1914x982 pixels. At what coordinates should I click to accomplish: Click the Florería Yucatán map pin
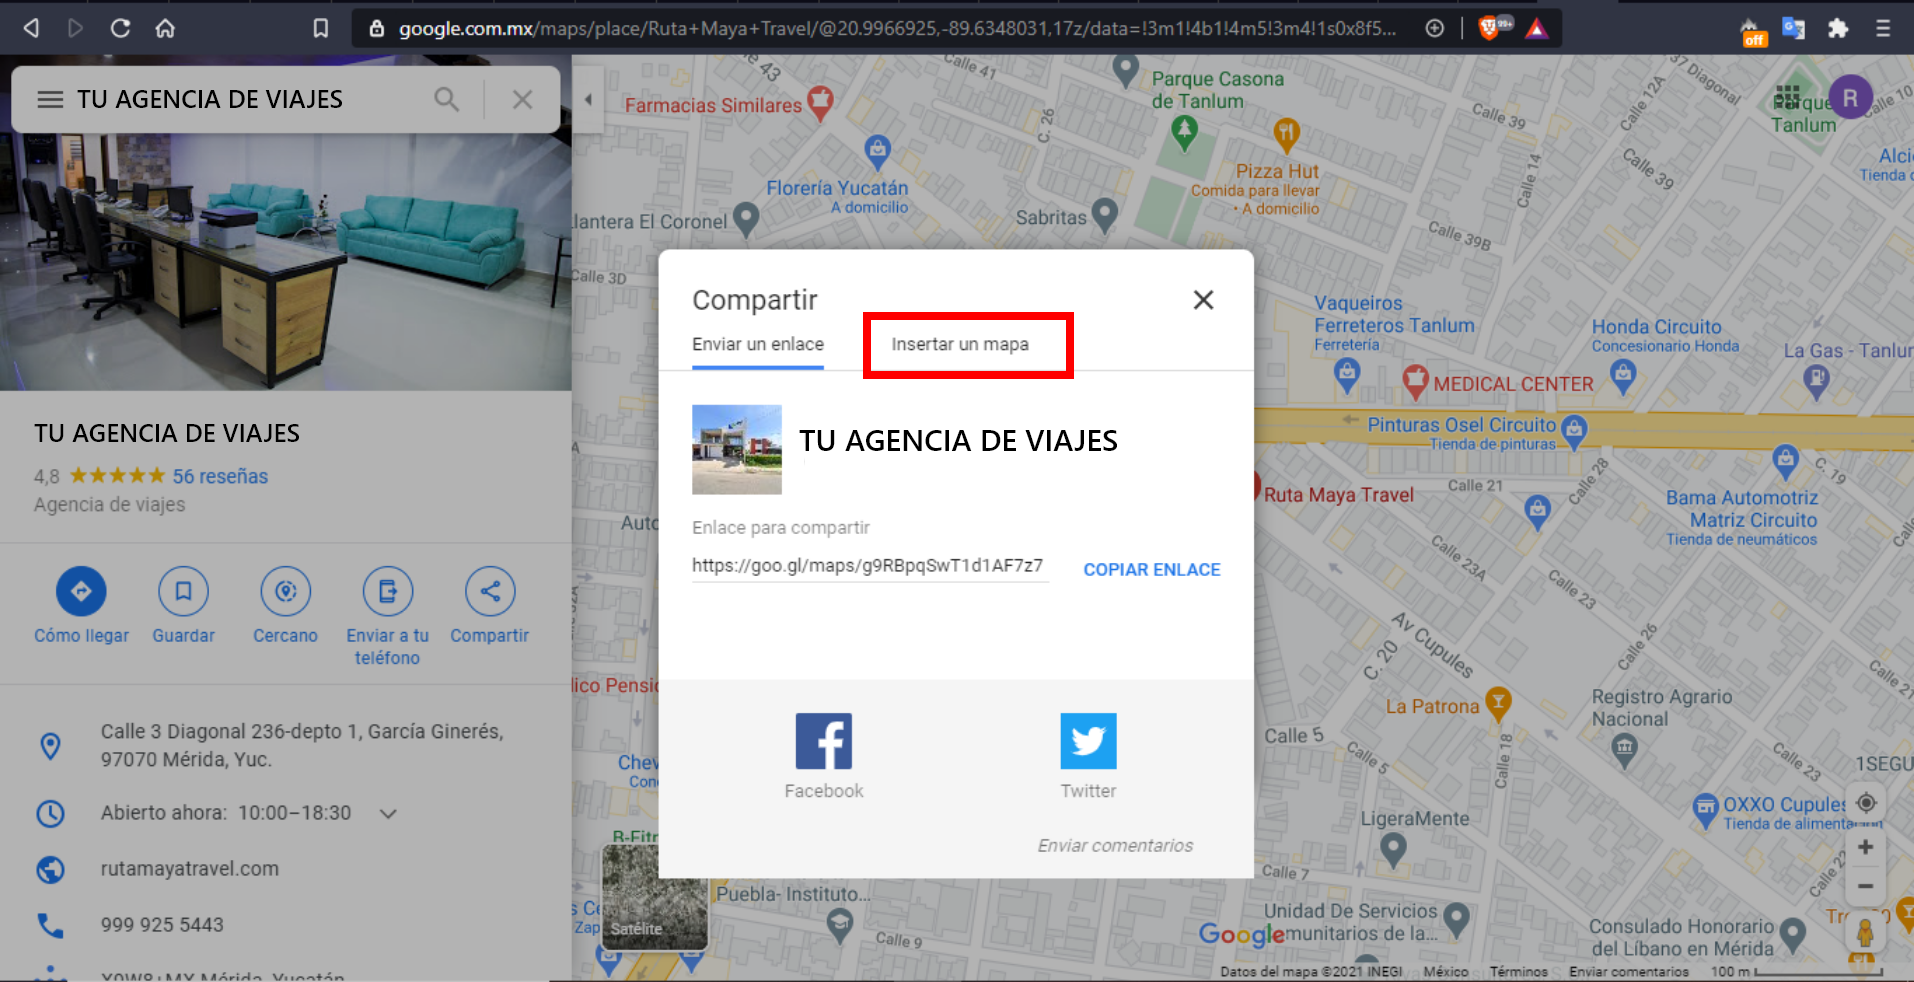coord(878,152)
